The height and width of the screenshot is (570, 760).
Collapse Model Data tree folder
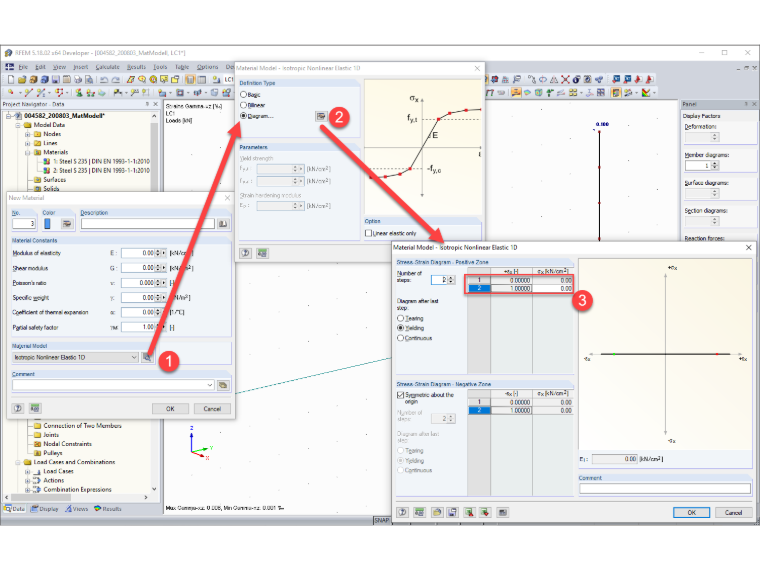[18, 125]
